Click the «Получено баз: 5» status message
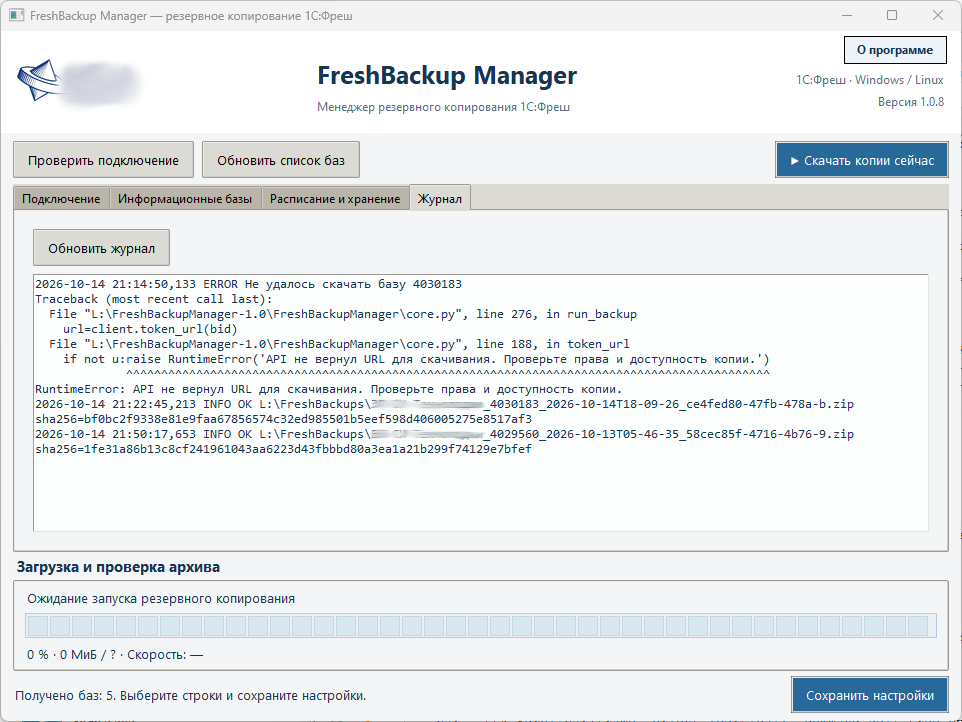Image resolution: width=962 pixels, height=722 pixels. pos(190,696)
